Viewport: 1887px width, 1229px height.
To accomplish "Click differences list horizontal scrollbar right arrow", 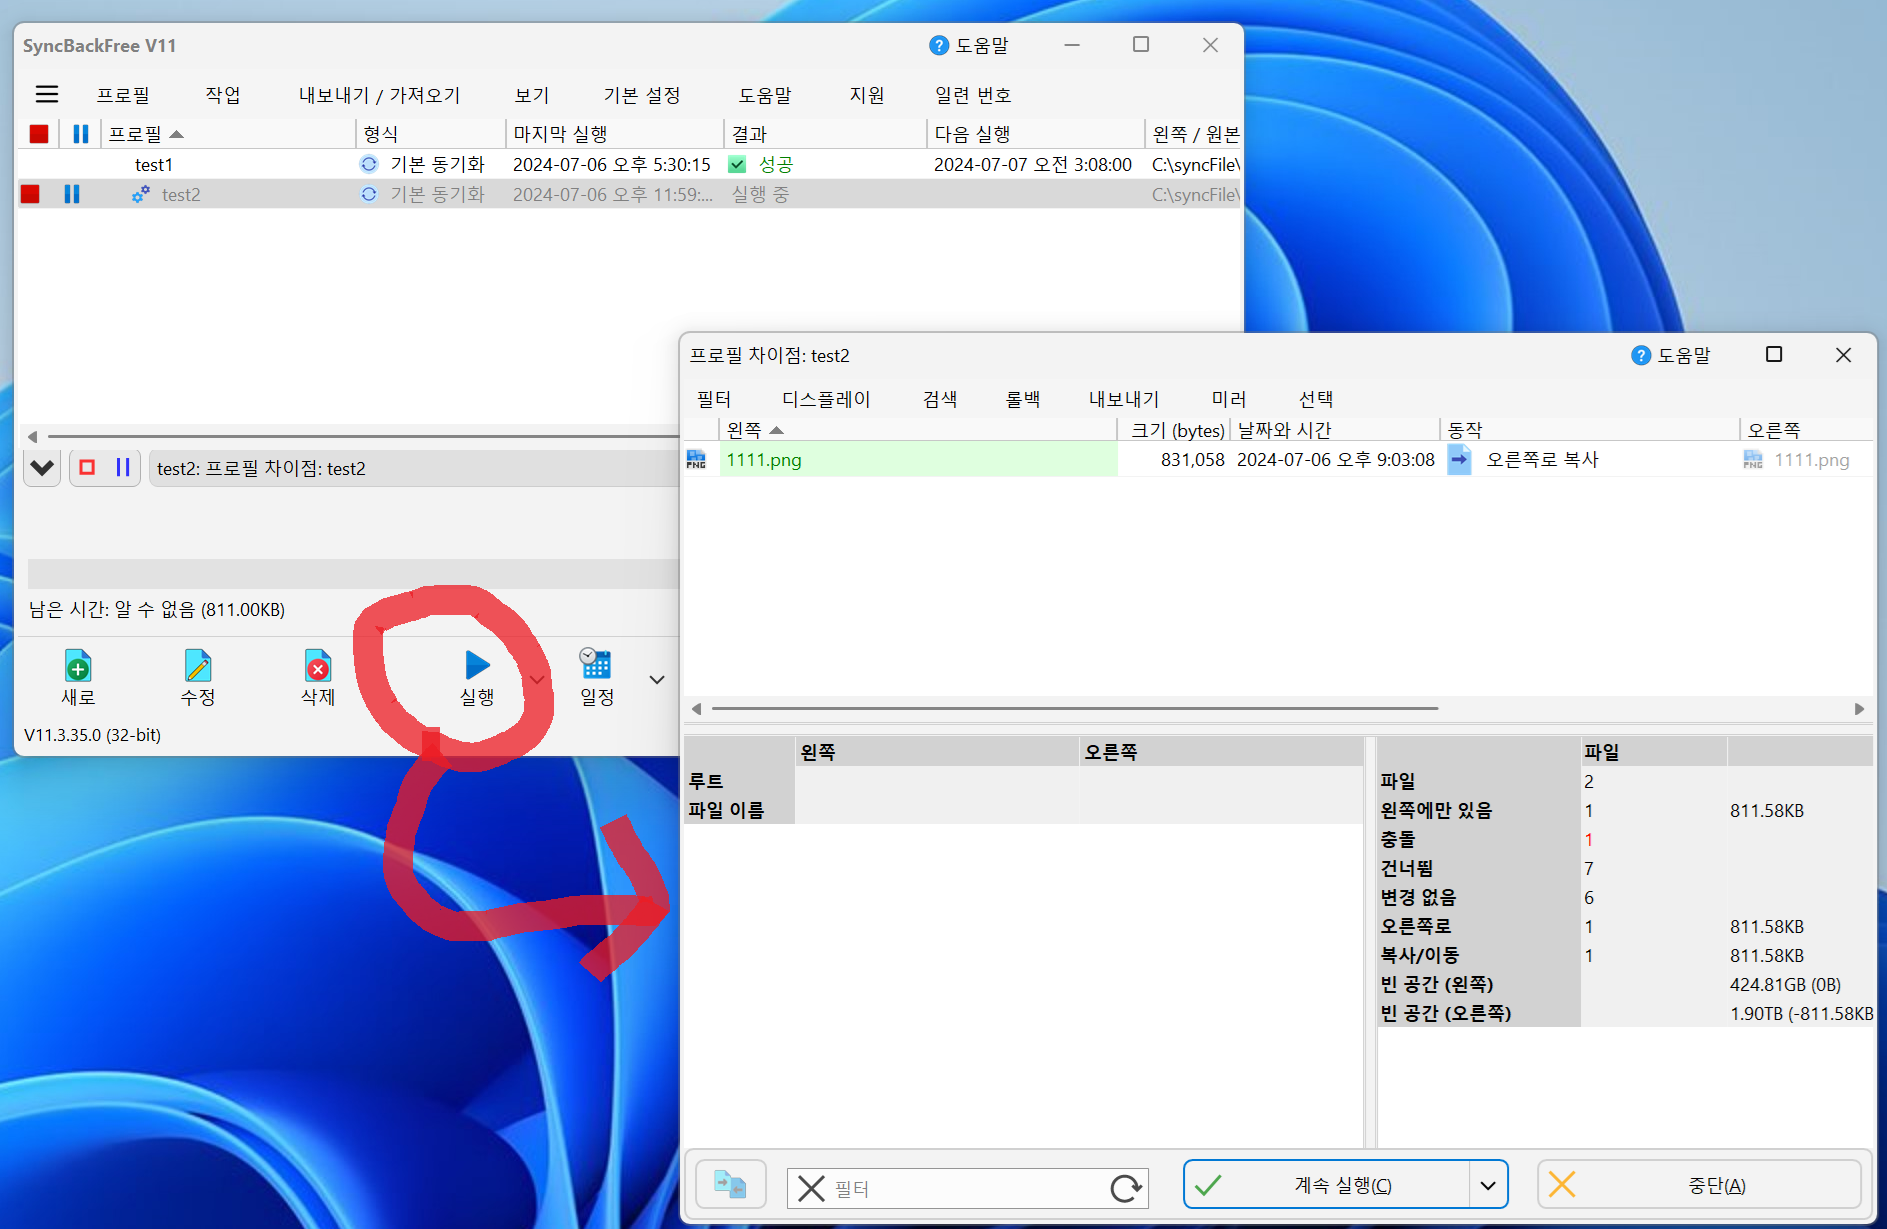I will 1859,709.
